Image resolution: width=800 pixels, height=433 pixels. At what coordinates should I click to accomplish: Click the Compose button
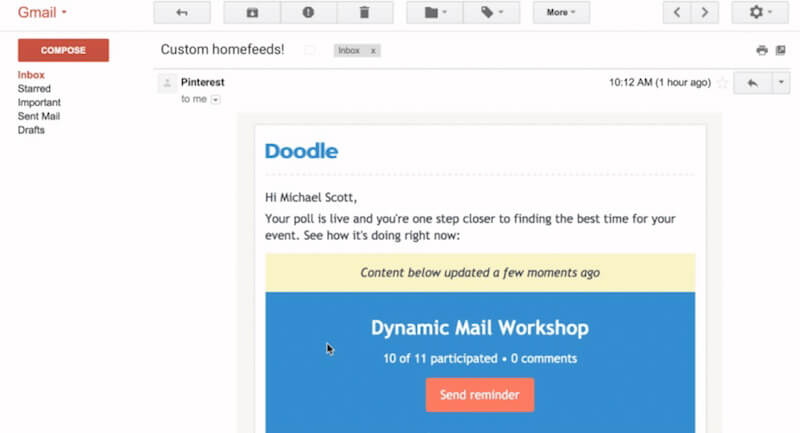[63, 50]
